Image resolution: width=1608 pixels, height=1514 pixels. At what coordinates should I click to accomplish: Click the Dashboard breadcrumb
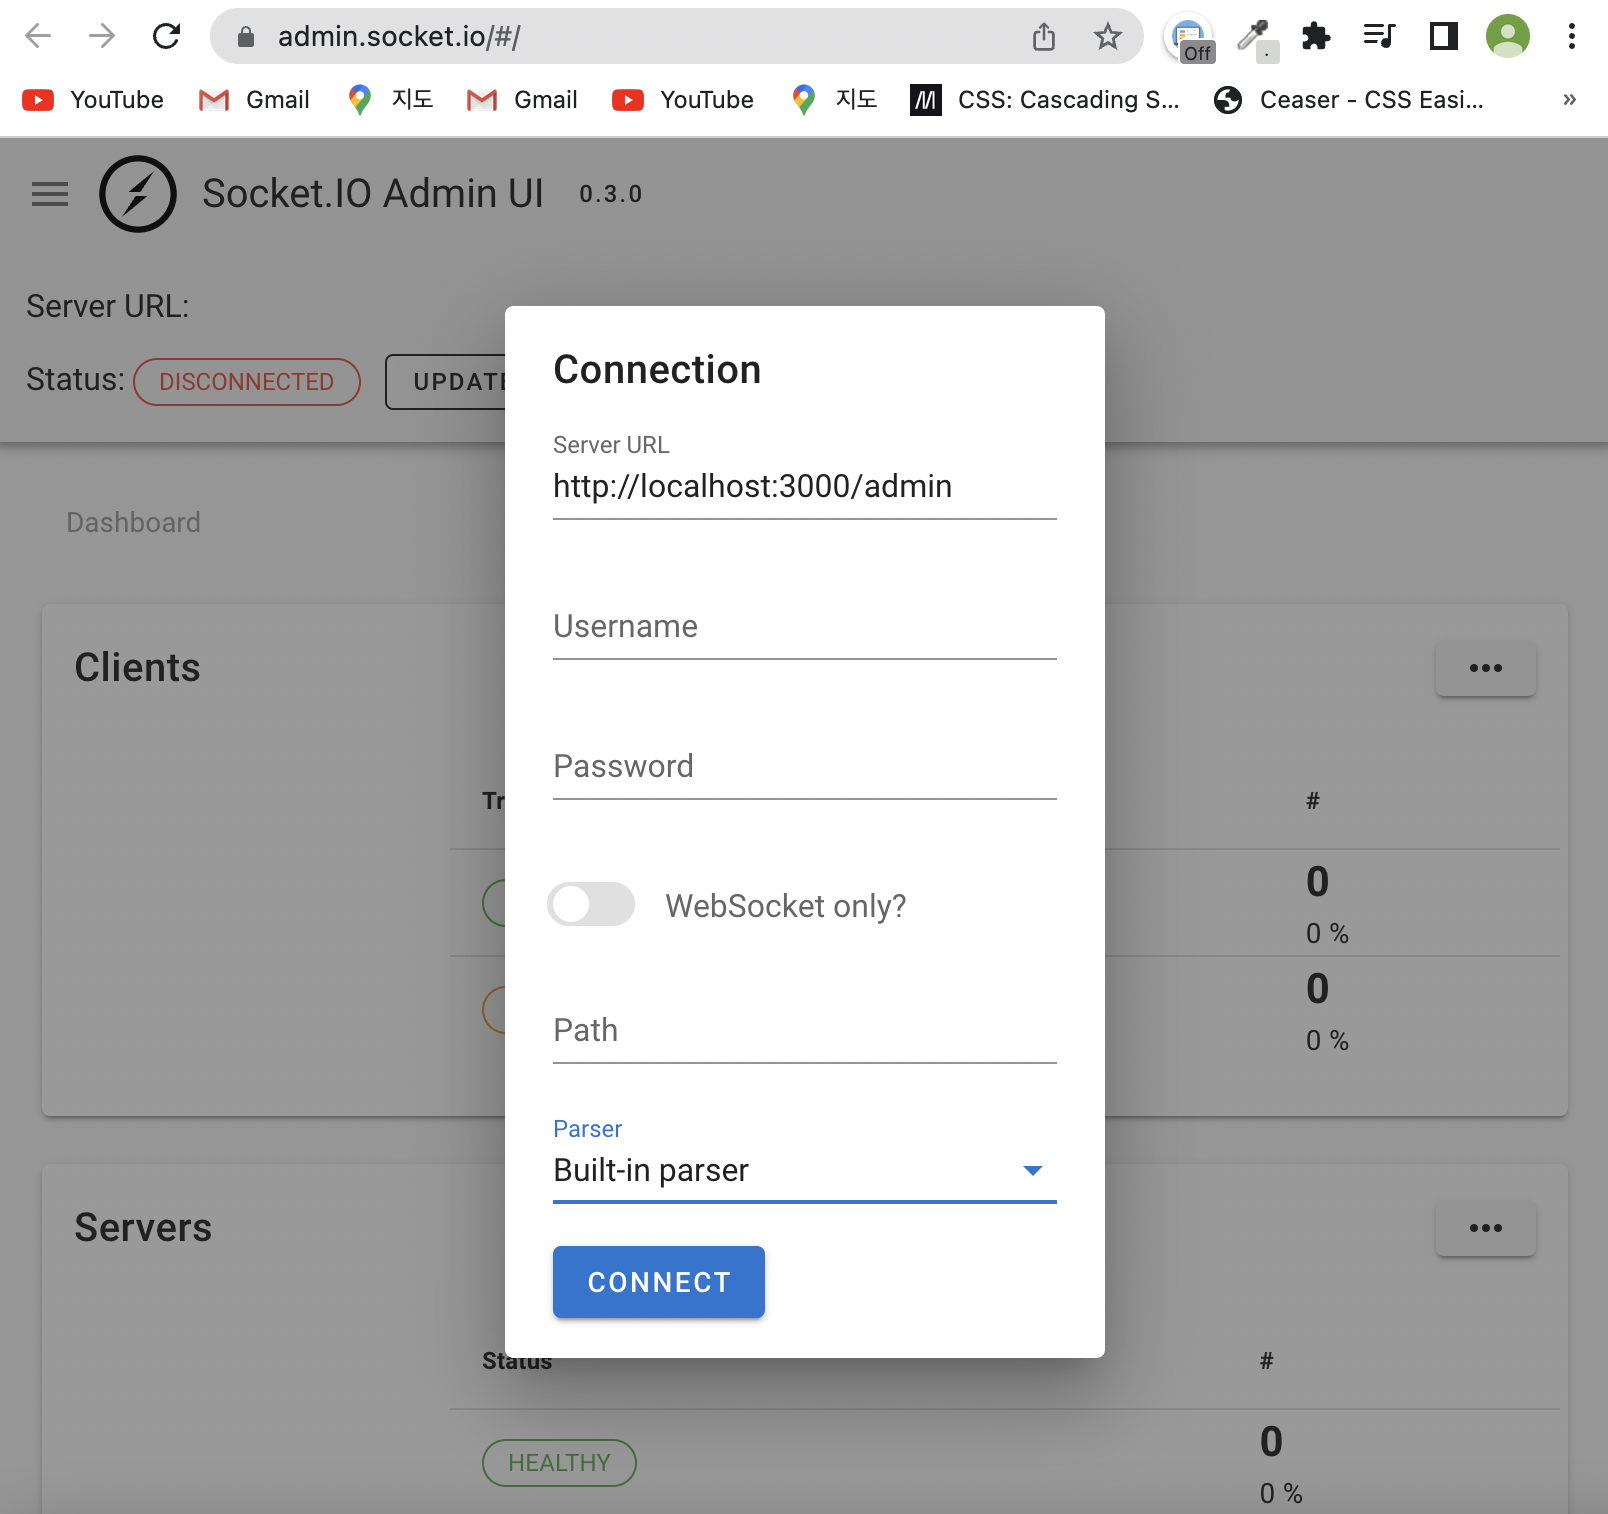[133, 523]
